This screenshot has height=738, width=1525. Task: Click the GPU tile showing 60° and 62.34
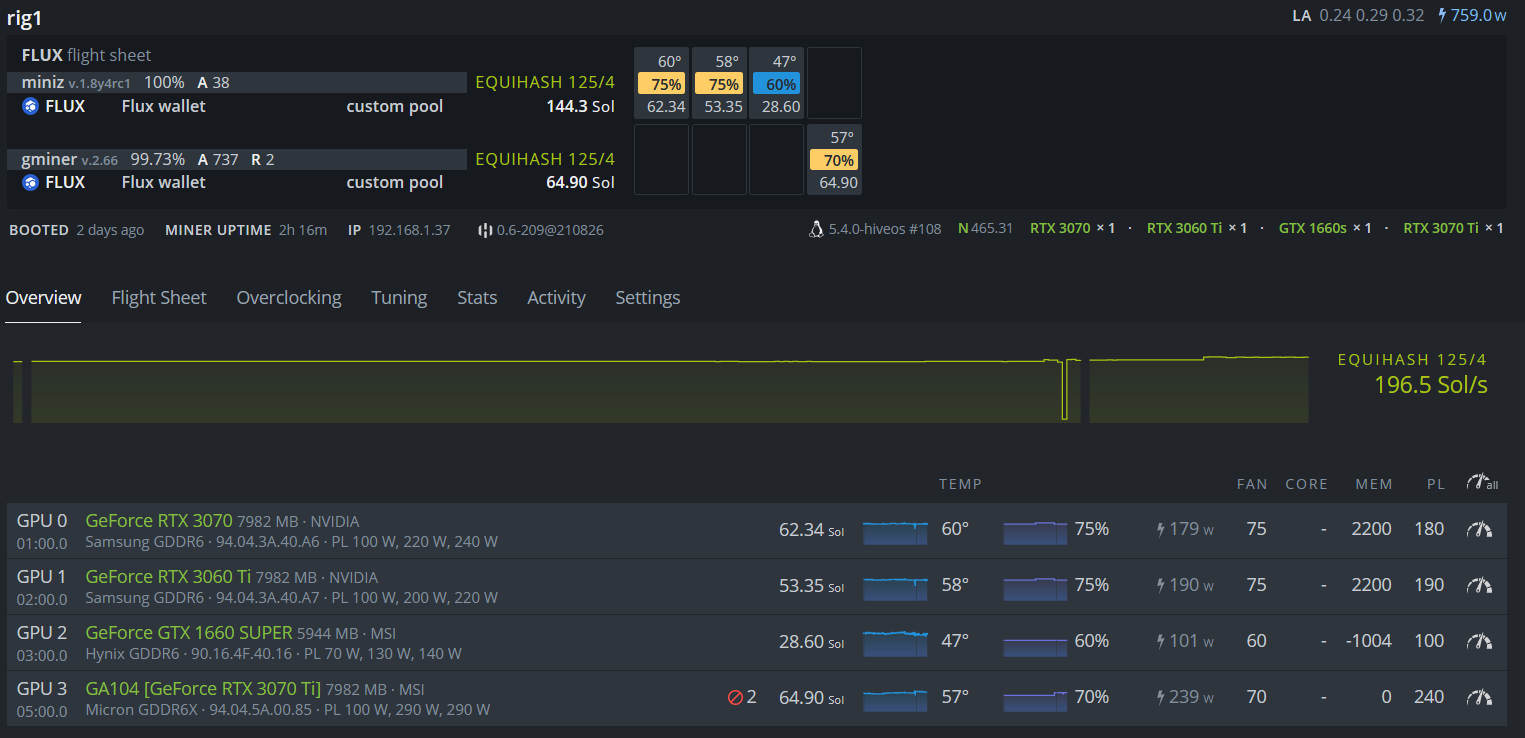pyautogui.click(x=661, y=83)
